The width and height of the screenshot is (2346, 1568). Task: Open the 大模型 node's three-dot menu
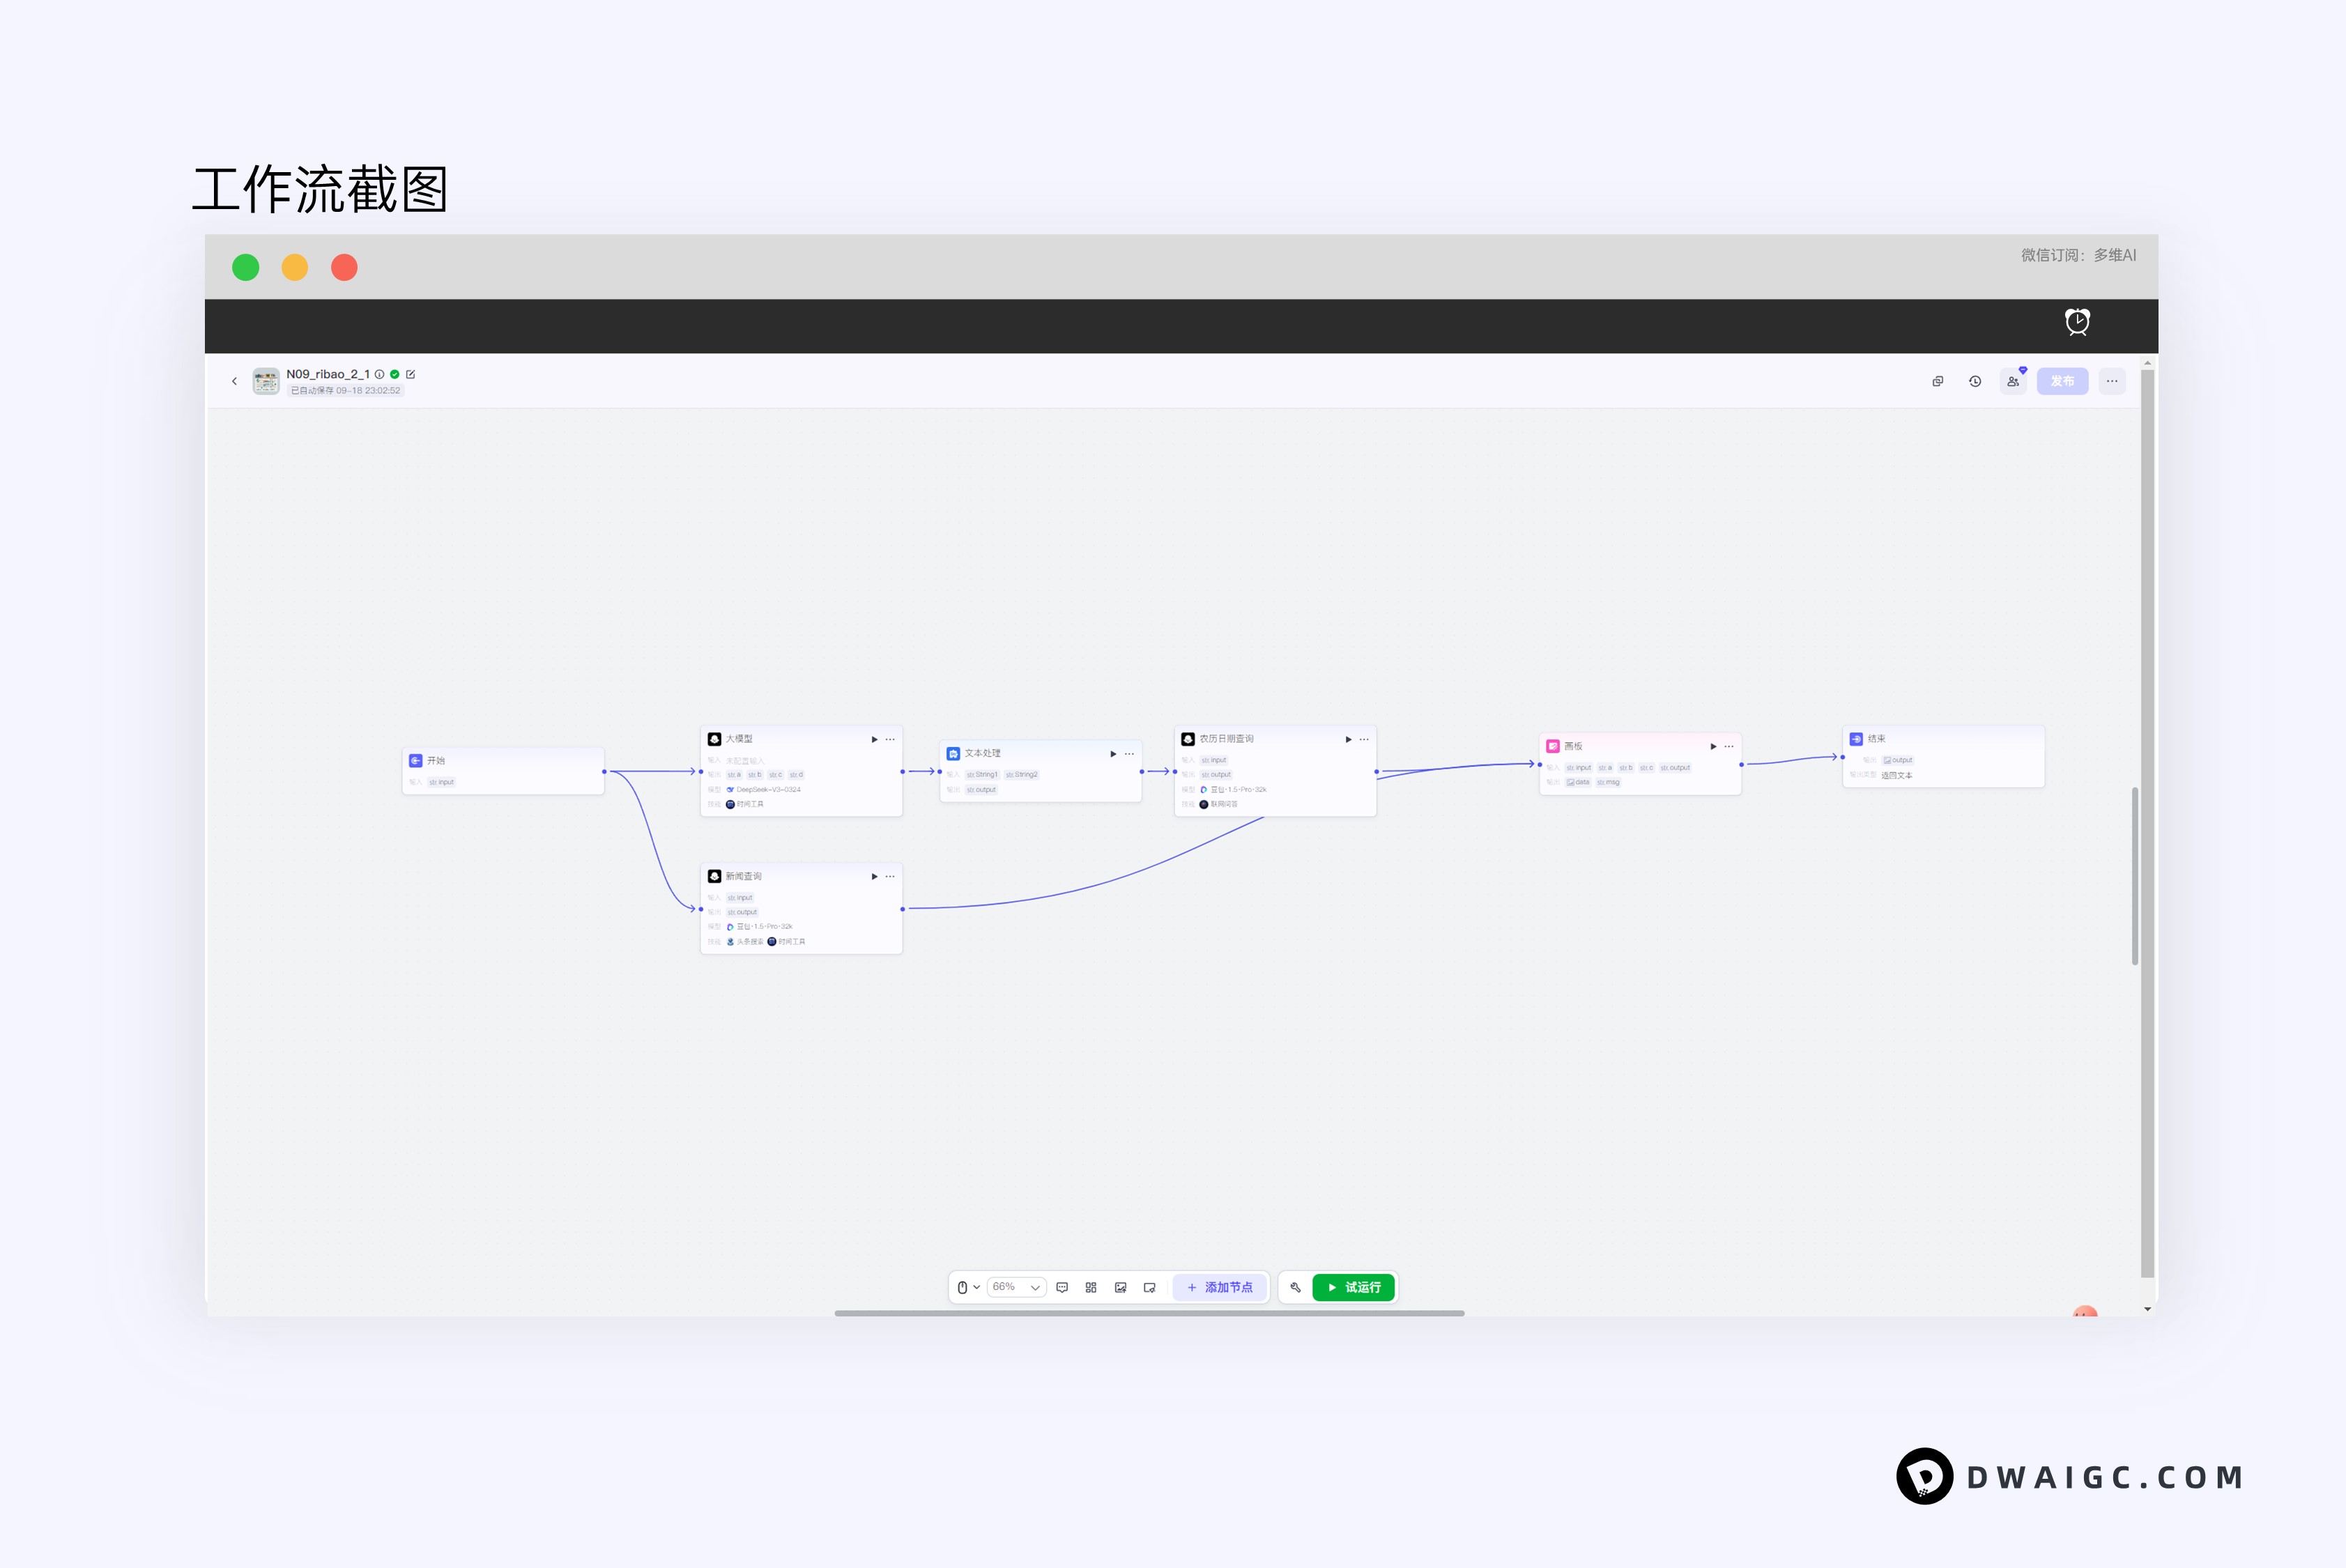pyautogui.click(x=890, y=739)
